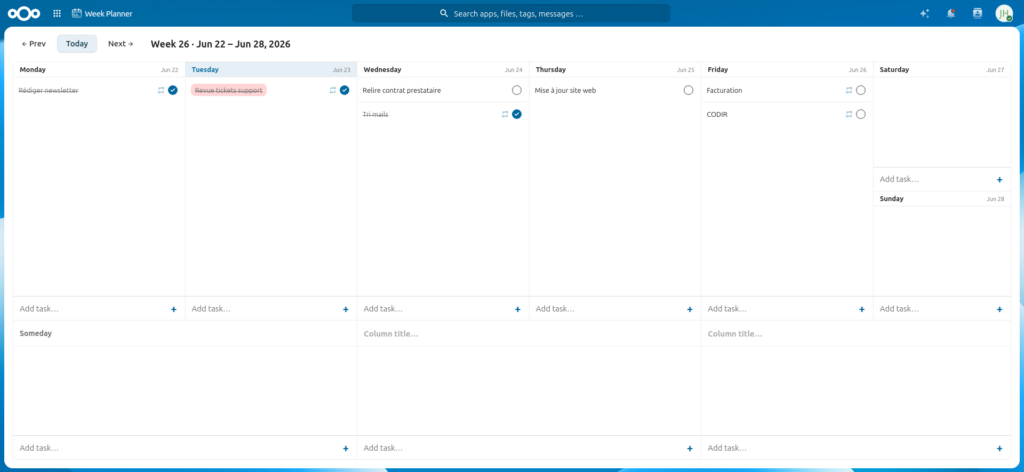Screen dimensions: 1024x472
Task: Click the Week 26 date range title
Action: 221,44
